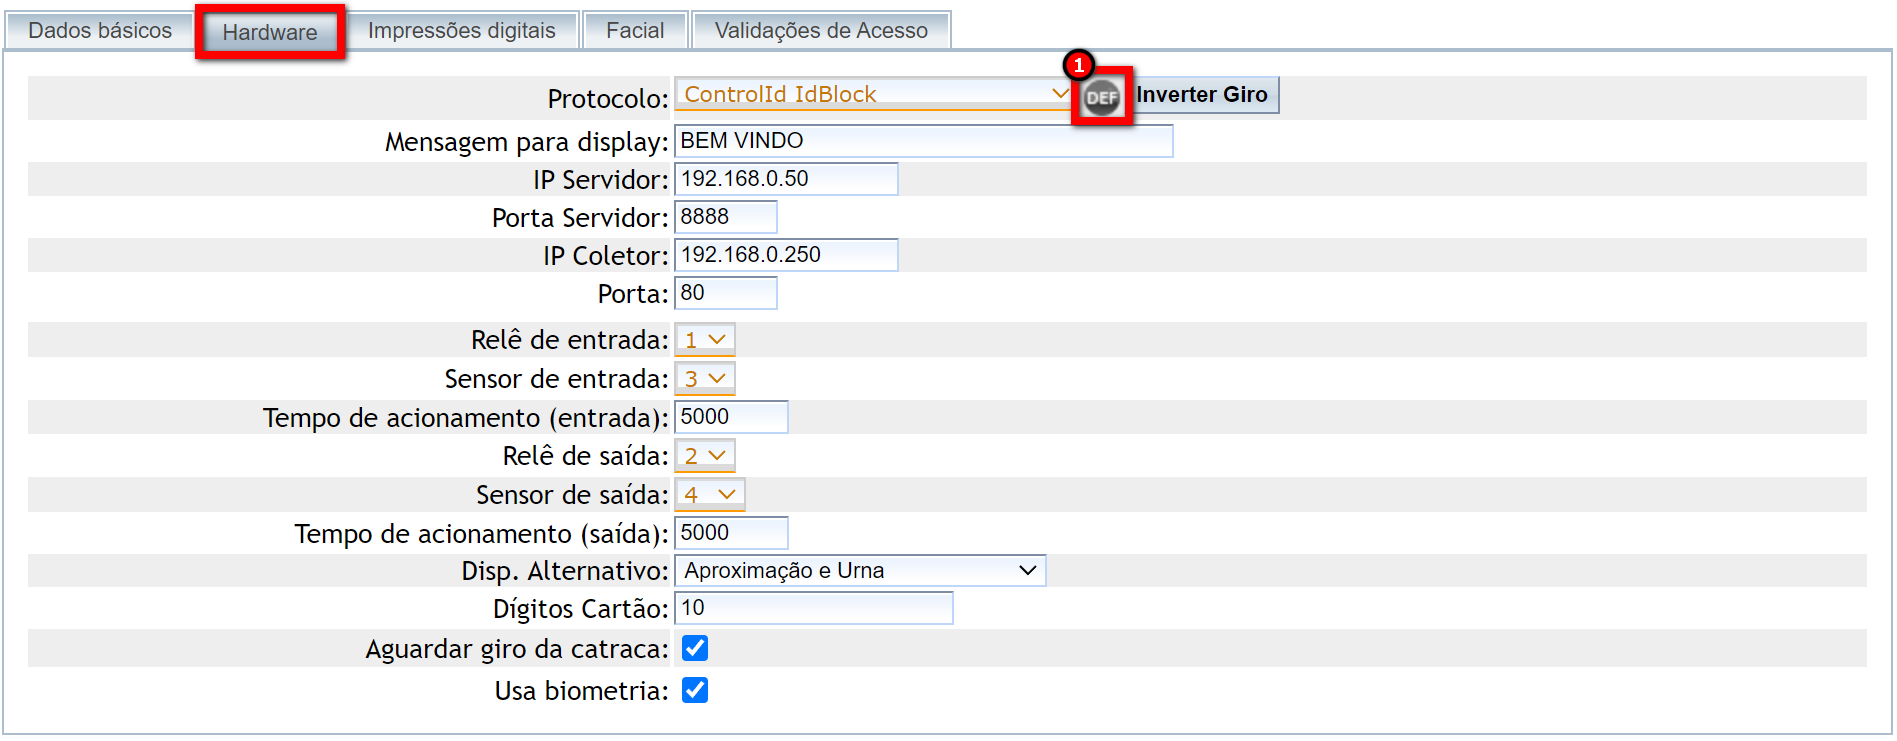Toggle Aguardar giro da catraca checkbox
This screenshot has width=1897, height=741.
coord(695,648)
